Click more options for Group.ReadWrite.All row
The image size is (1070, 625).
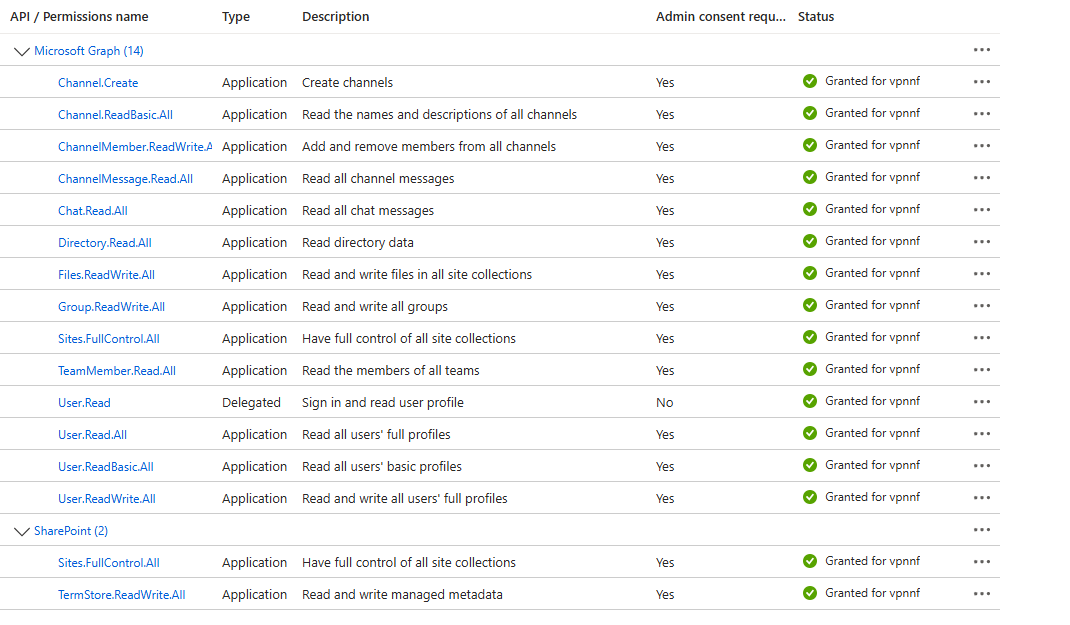[981, 306]
